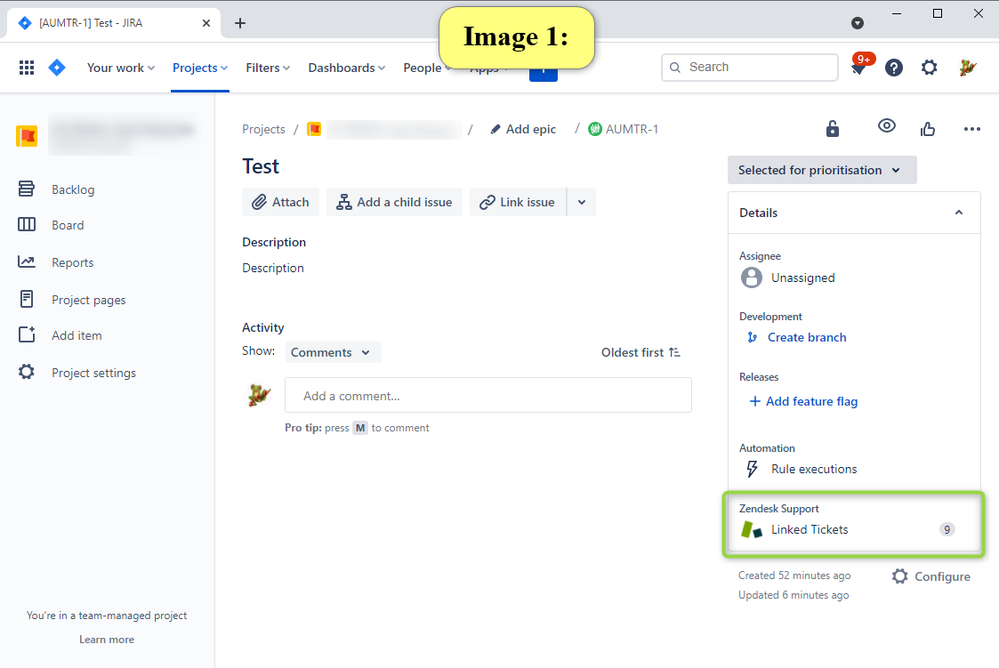Open the Comments activity filter dropdown
Image resolution: width=999 pixels, height=668 pixels.
(x=333, y=352)
